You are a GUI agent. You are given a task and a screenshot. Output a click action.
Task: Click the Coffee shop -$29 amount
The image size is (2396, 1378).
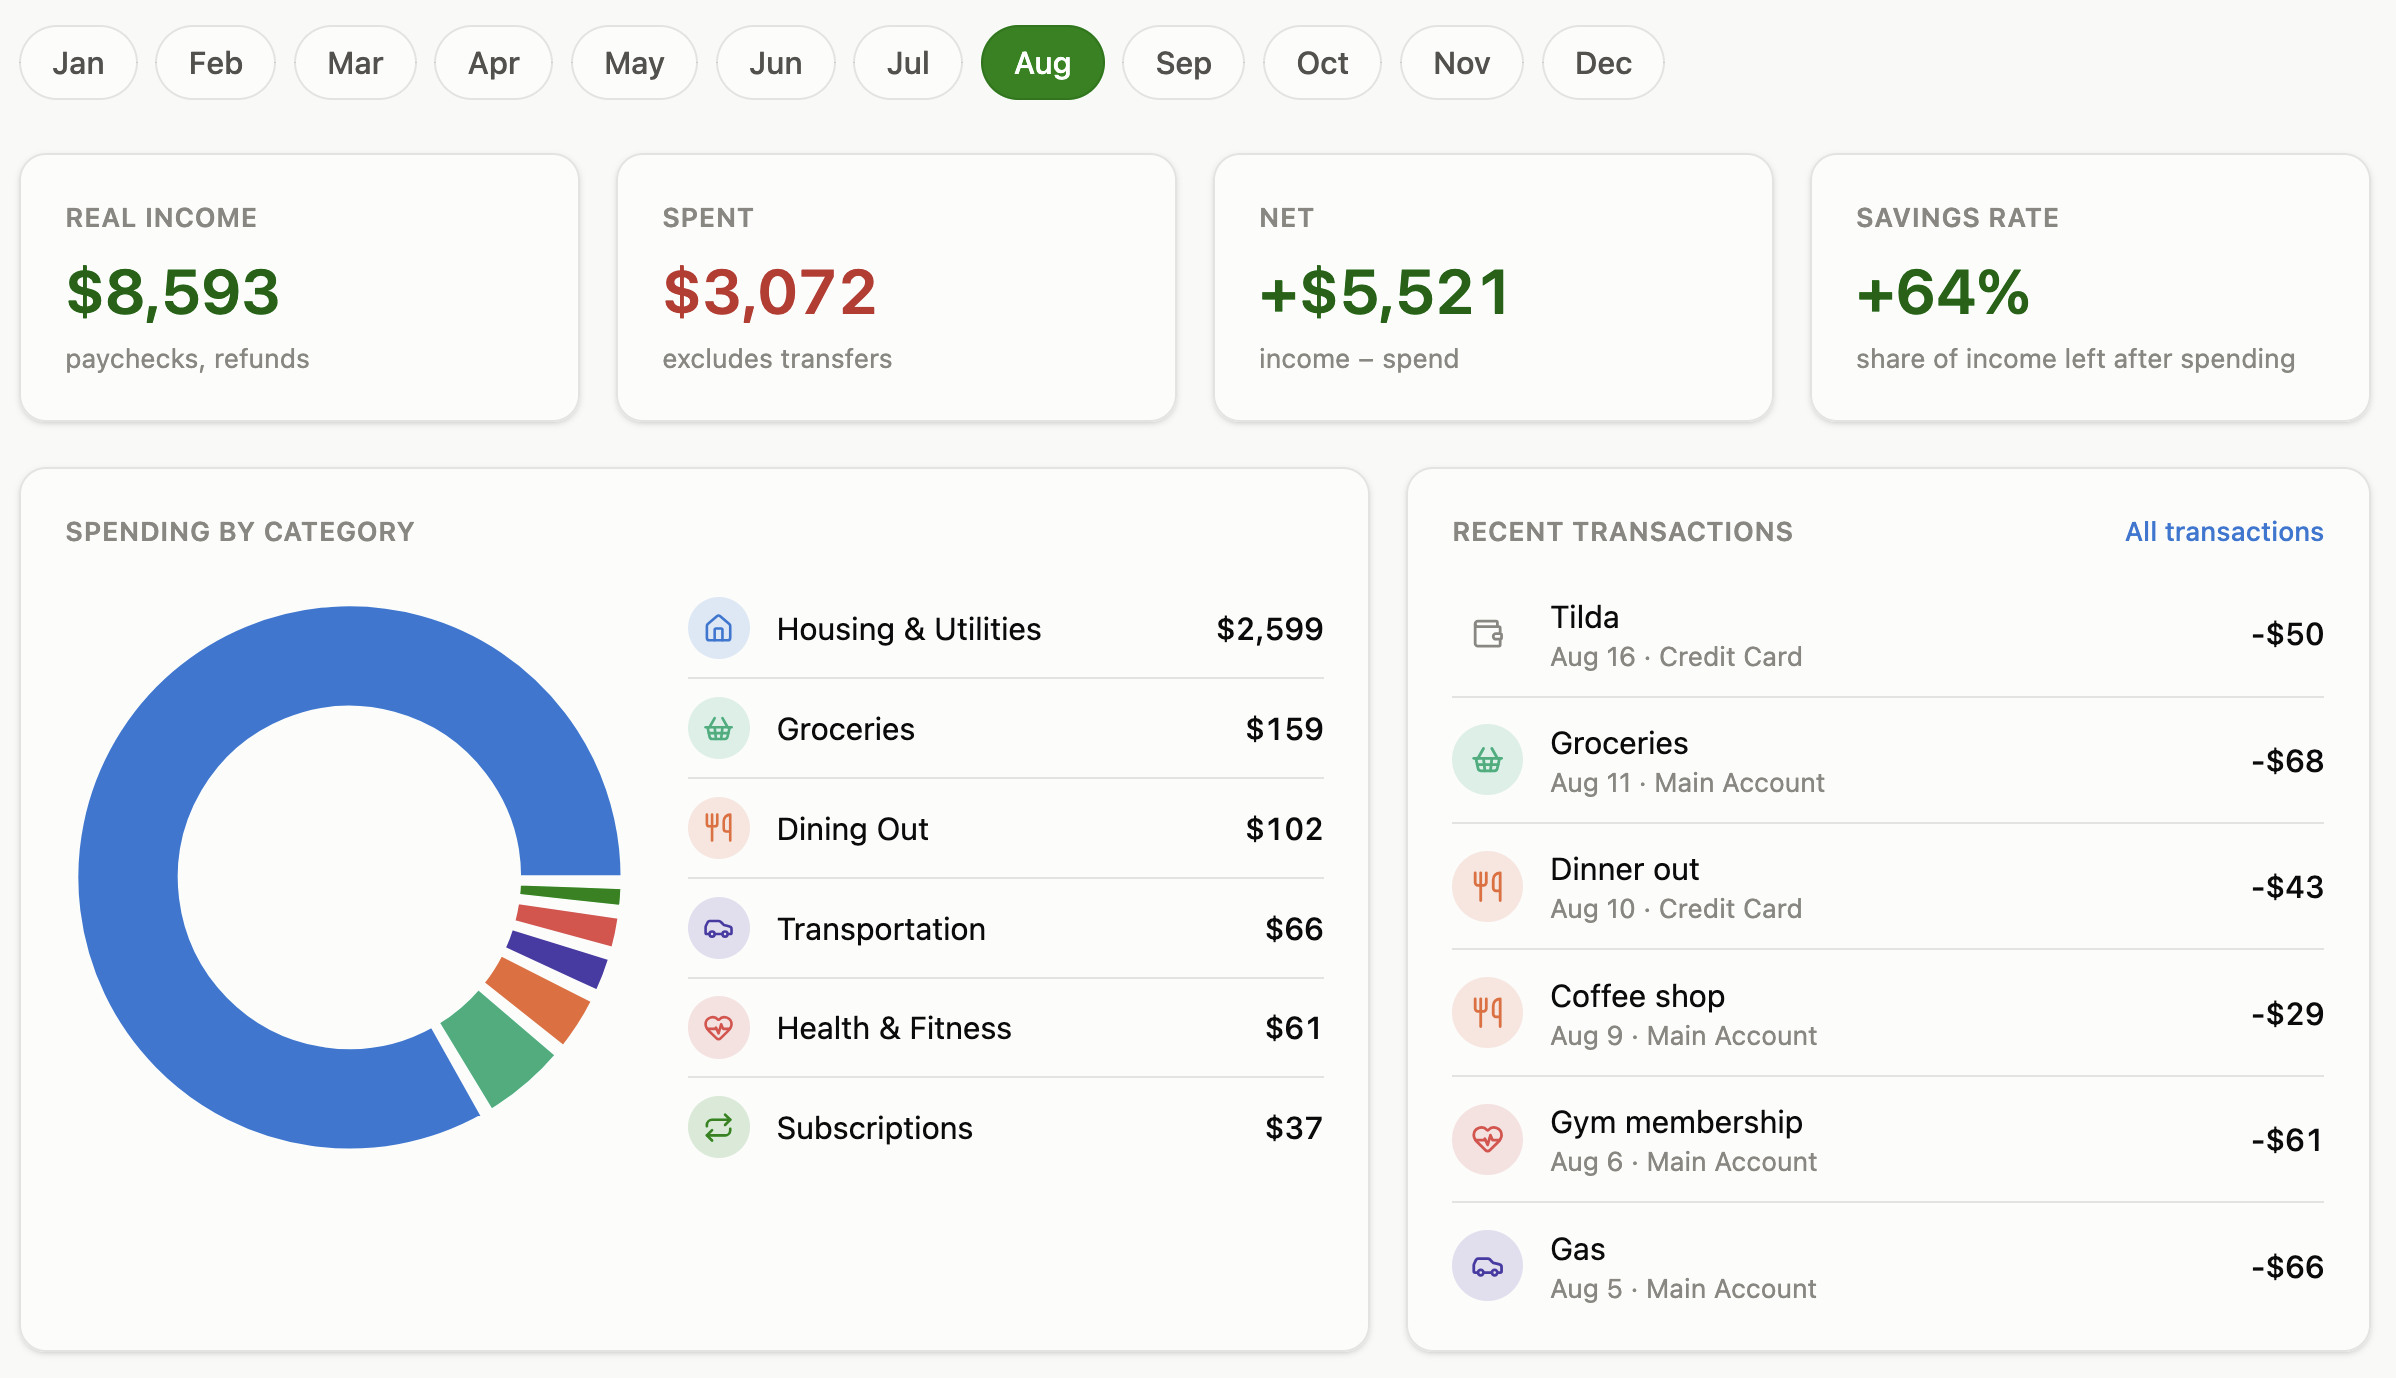(x=2287, y=1014)
